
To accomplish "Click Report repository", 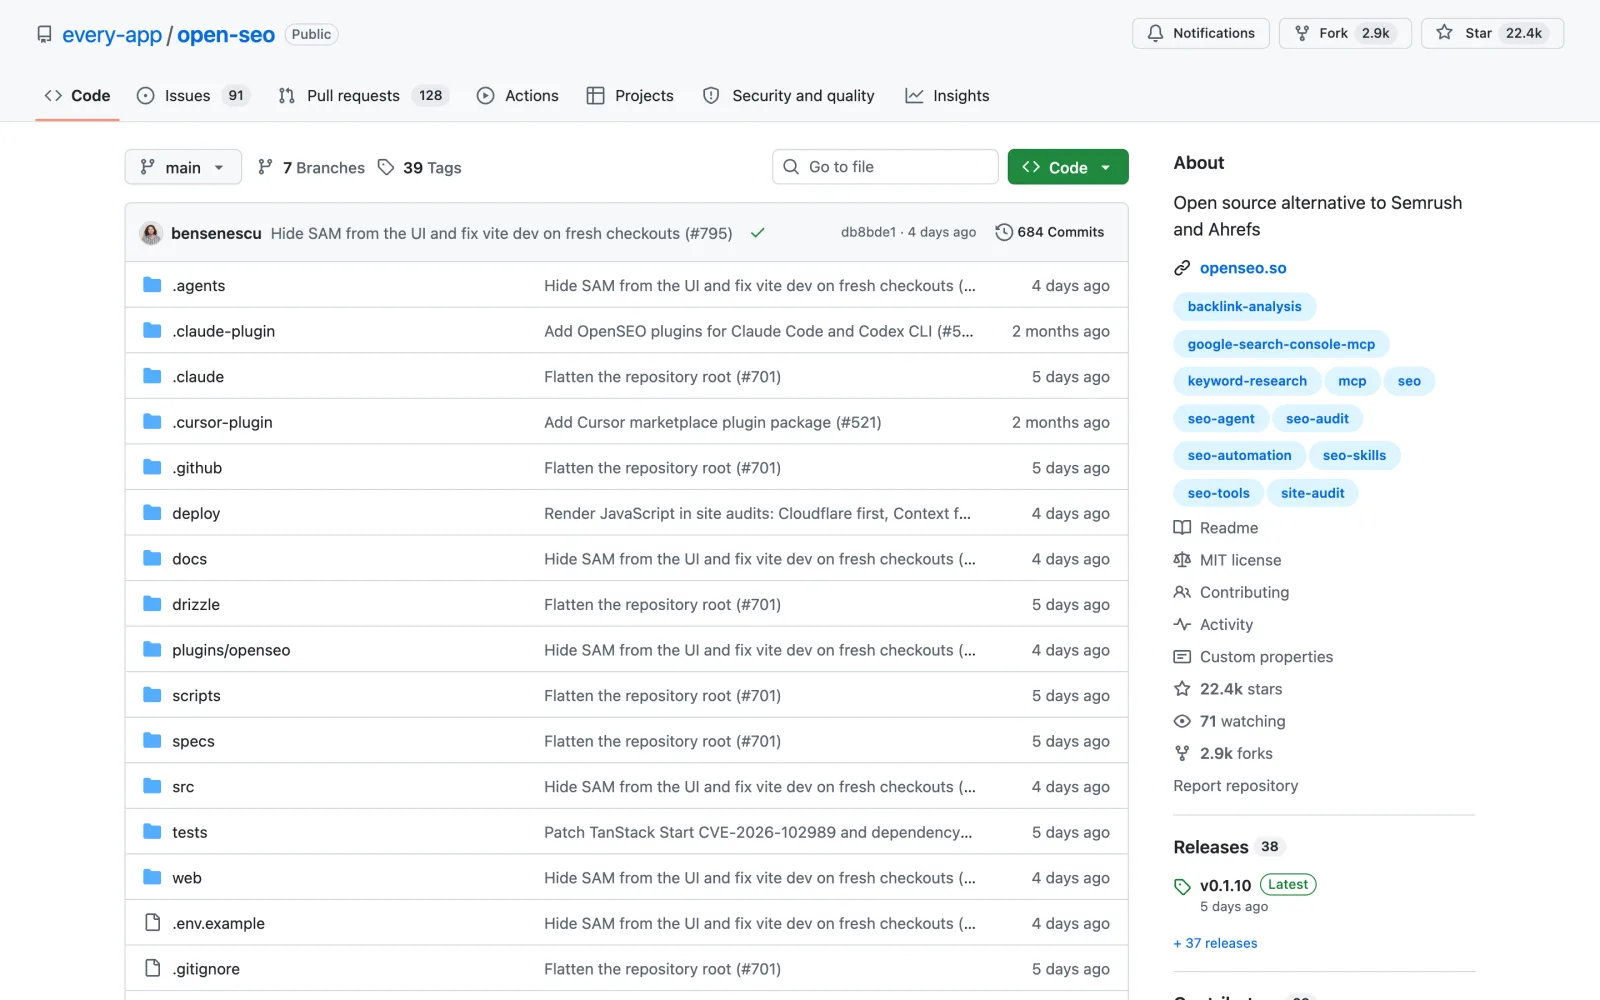I will point(1236,786).
